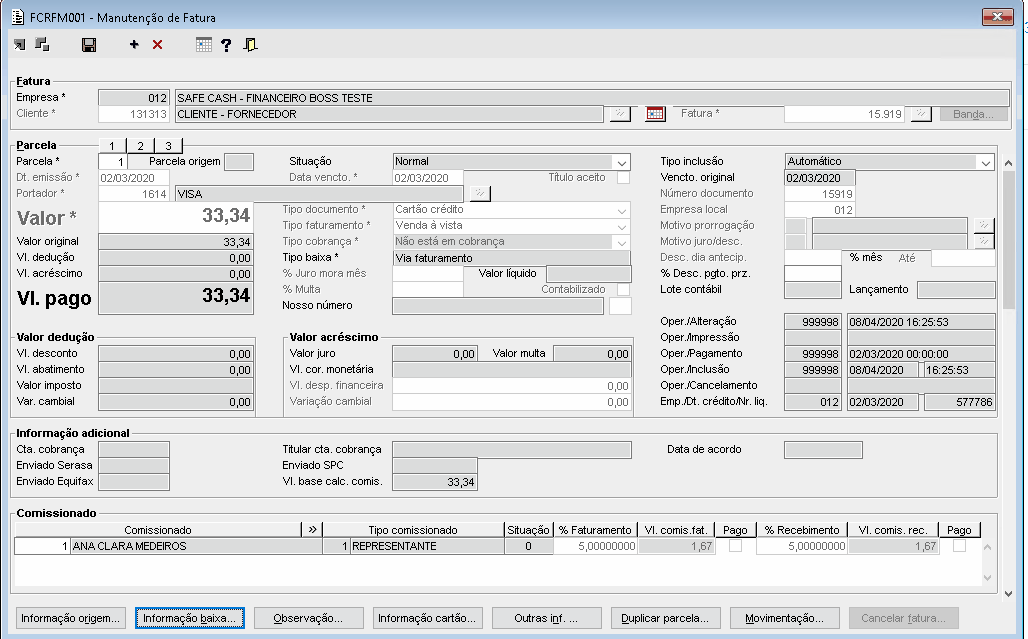Screen dimensions: 1028x639
Task: Click the red X delete icon
Action: point(157,45)
